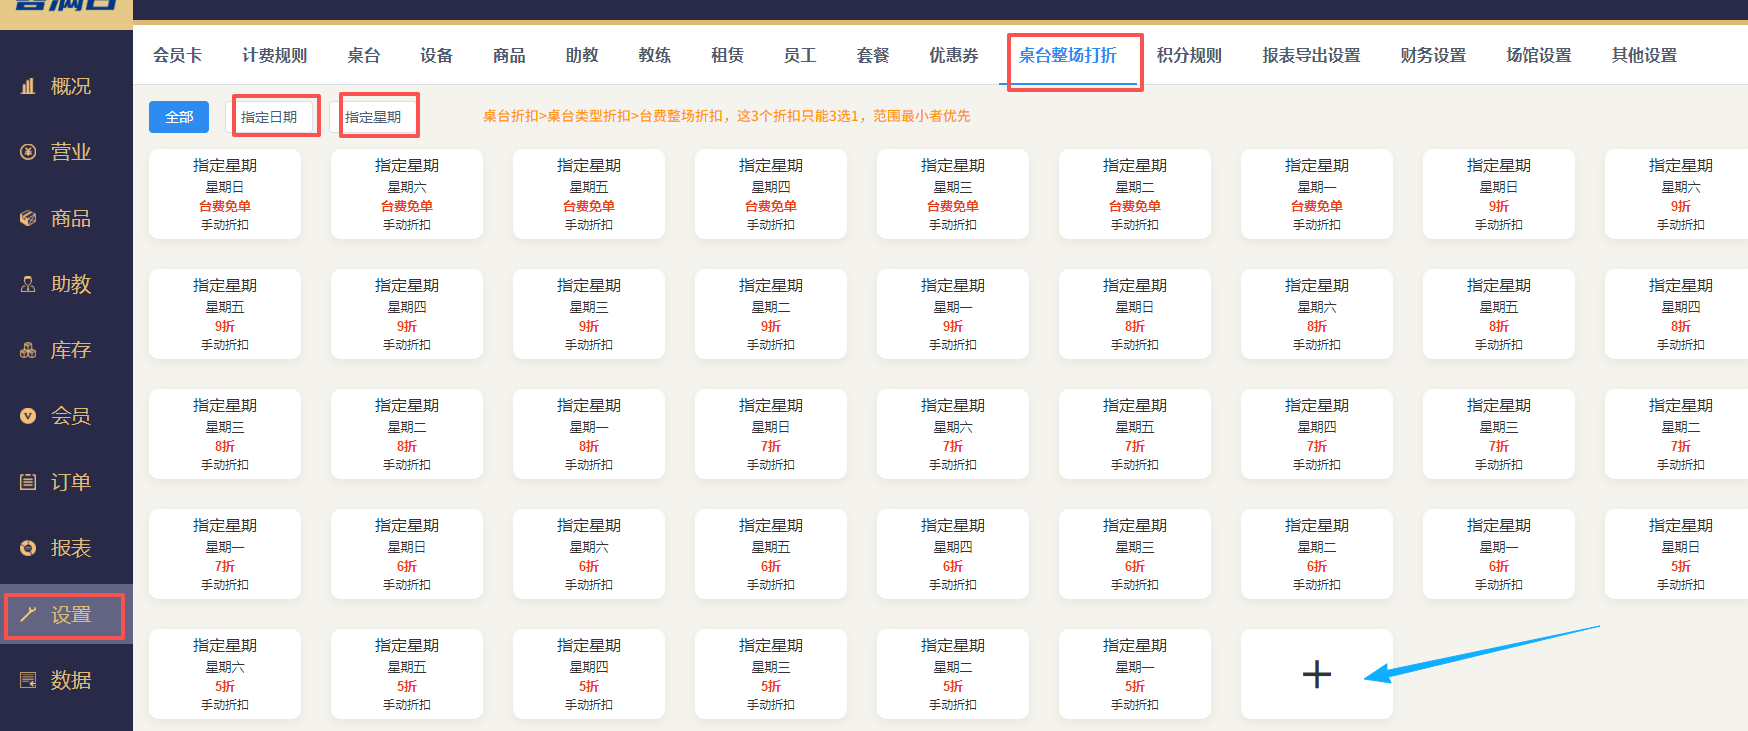Click the 概况 bar chart icon in sidebar
Image resolution: width=1748 pixels, height=731 pixels.
coord(28,86)
